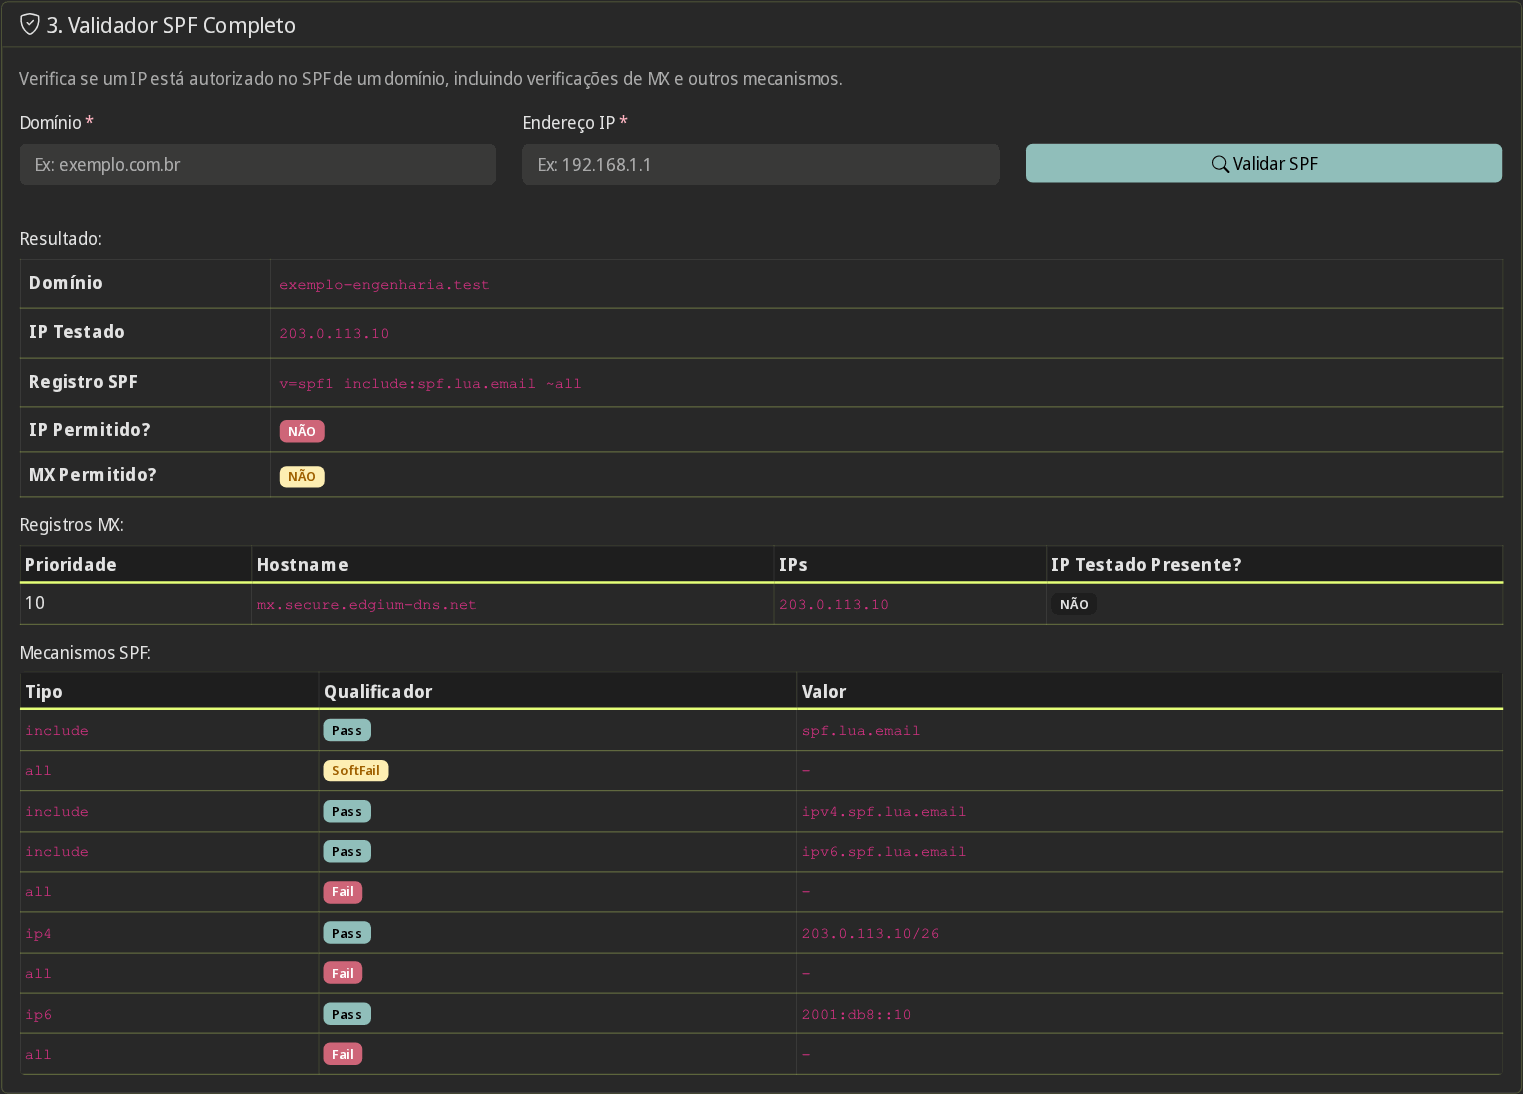Click the MX priority value 10
The height and width of the screenshot is (1094, 1523).
pyautogui.click(x=35, y=603)
